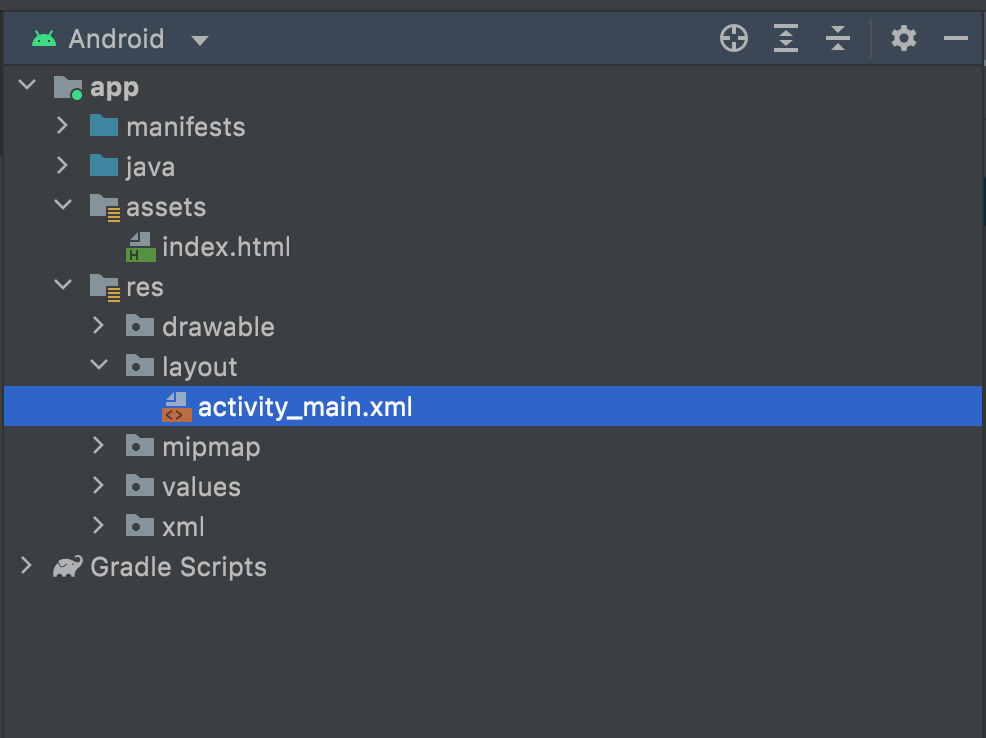Select the res label
Viewport: 986px width, 738px height.
pyautogui.click(x=145, y=288)
